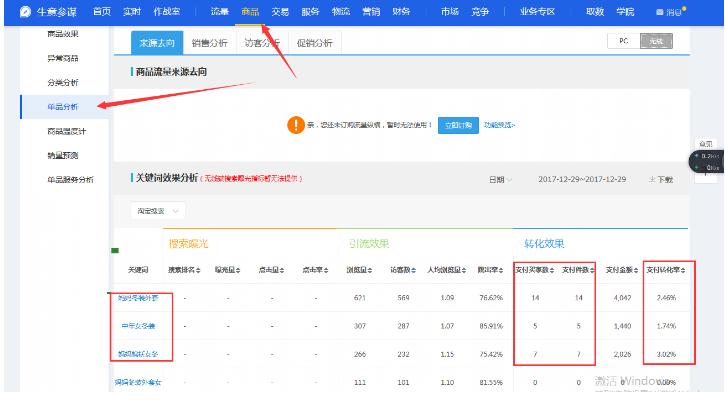Image resolution: width=725 pixels, height=404 pixels.
Task: Sort by 搜索排名 column arrows
Action: 198,270
